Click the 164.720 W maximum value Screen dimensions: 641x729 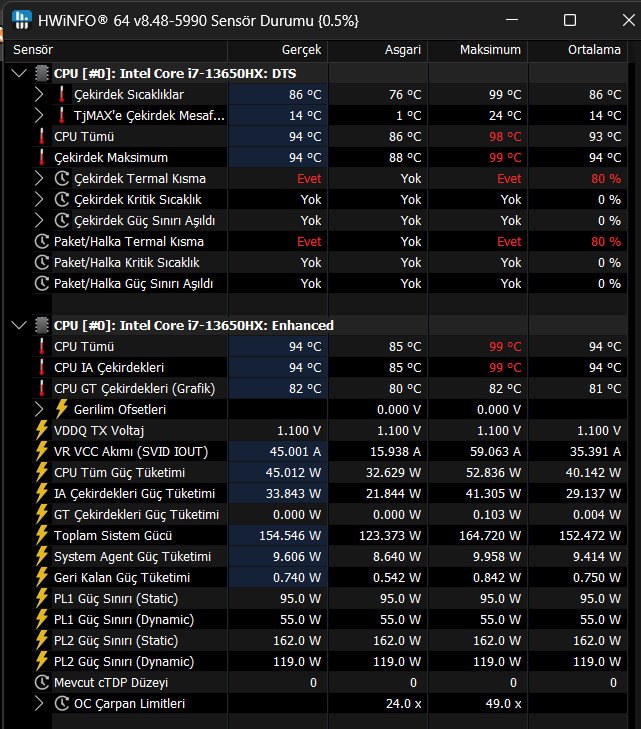490,536
